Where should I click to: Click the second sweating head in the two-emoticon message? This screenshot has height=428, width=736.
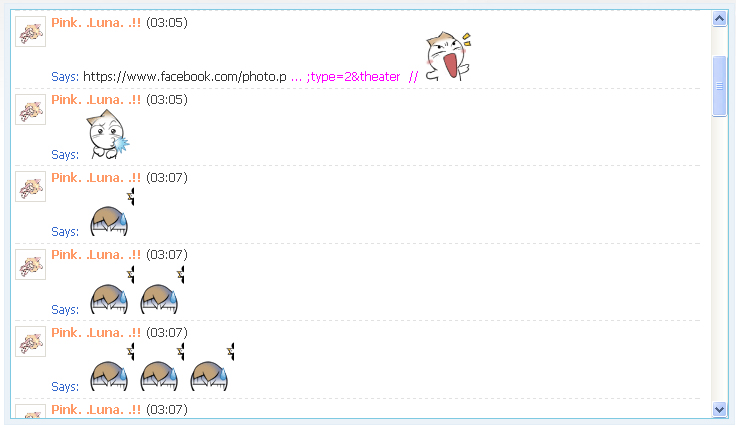click(162, 290)
